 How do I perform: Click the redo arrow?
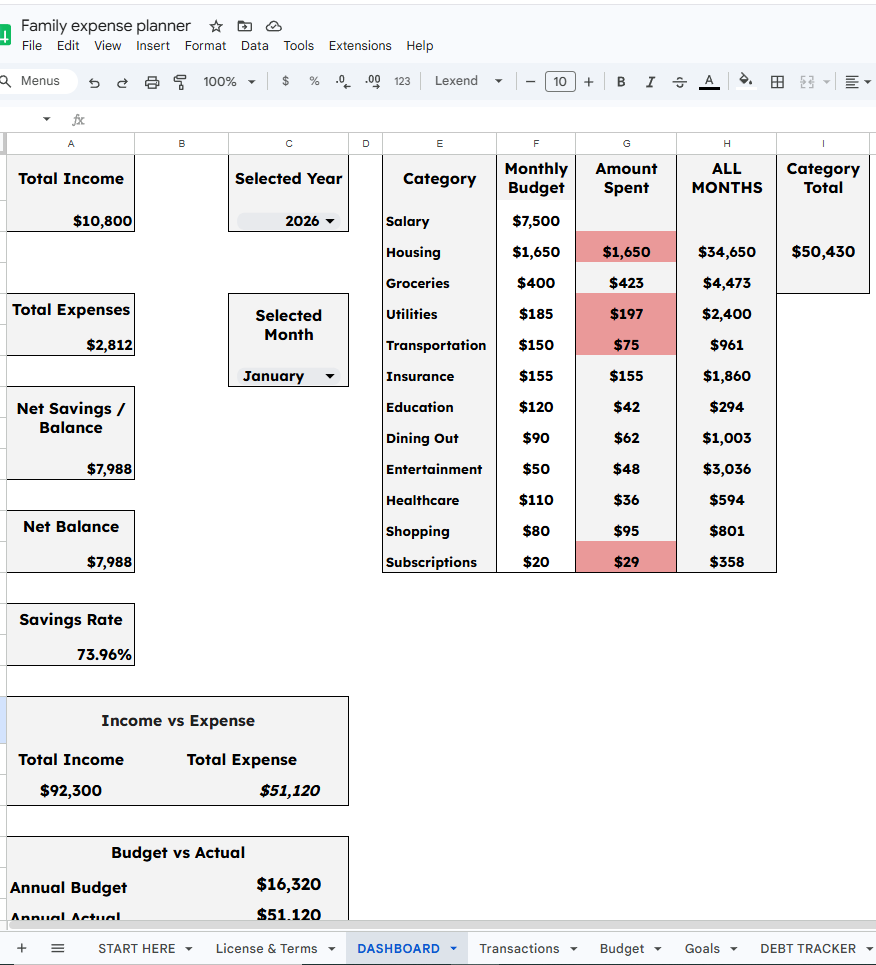pyautogui.click(x=122, y=82)
